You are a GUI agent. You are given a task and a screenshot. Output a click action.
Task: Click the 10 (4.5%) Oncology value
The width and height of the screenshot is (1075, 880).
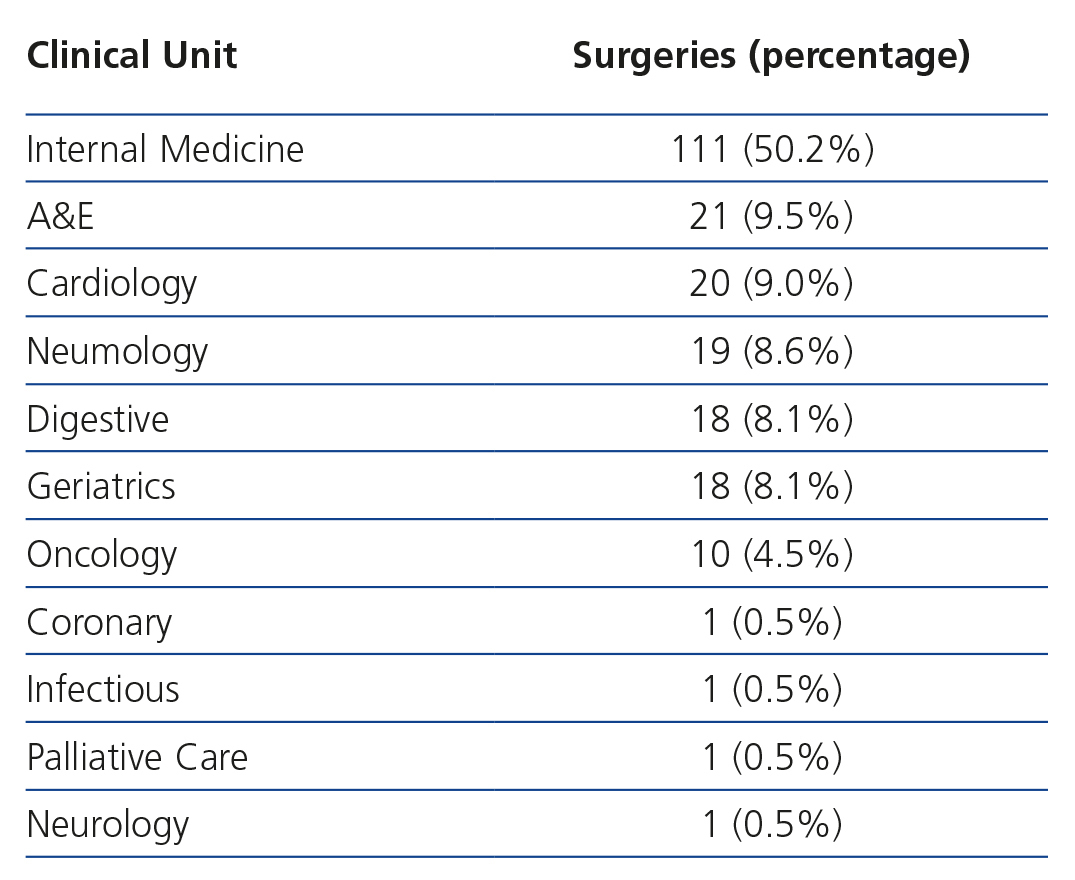point(771,554)
